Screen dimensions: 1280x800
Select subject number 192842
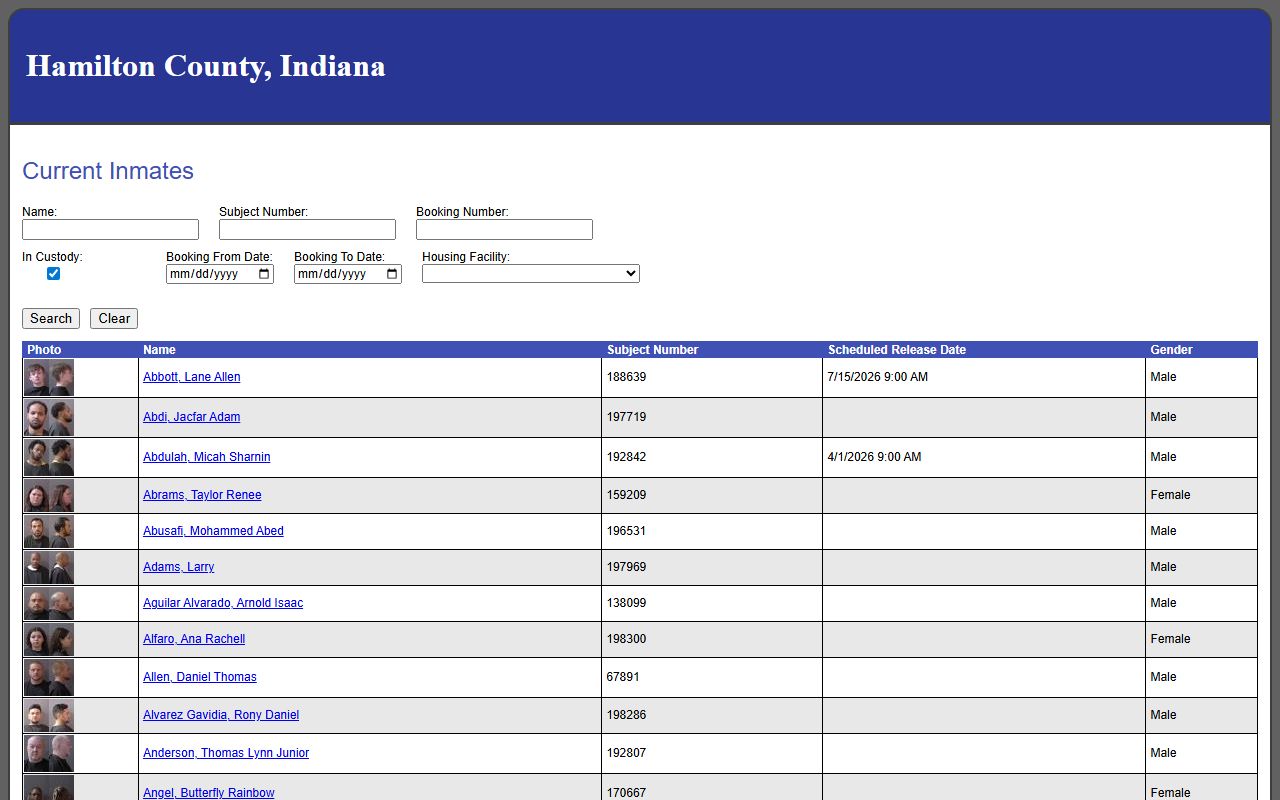click(626, 457)
